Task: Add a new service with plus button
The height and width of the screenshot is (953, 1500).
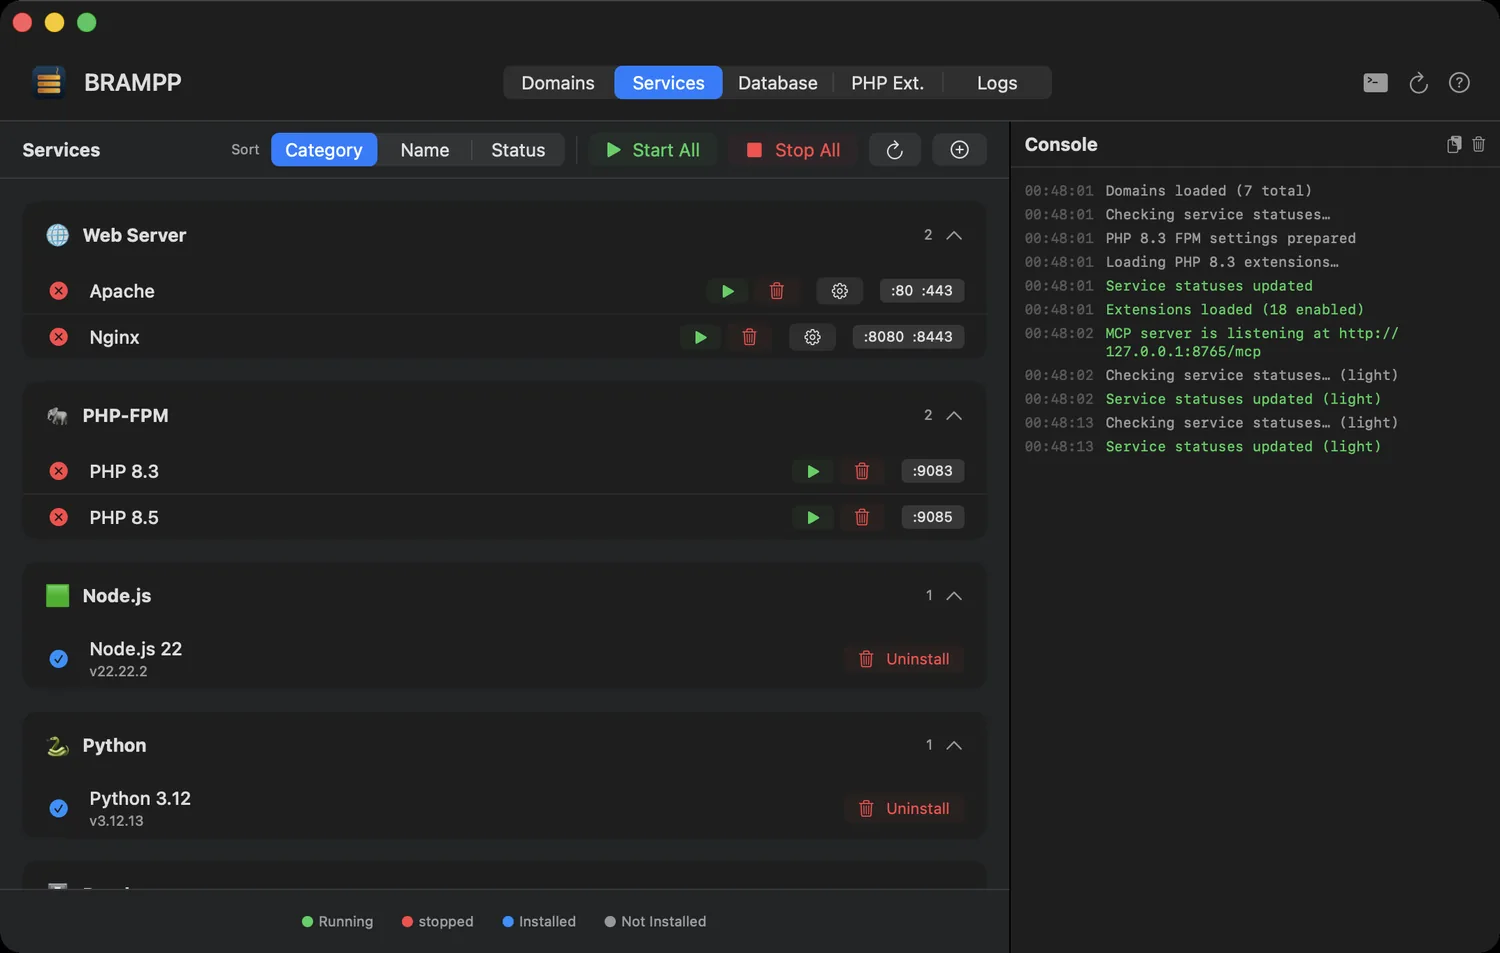Action: click(959, 150)
